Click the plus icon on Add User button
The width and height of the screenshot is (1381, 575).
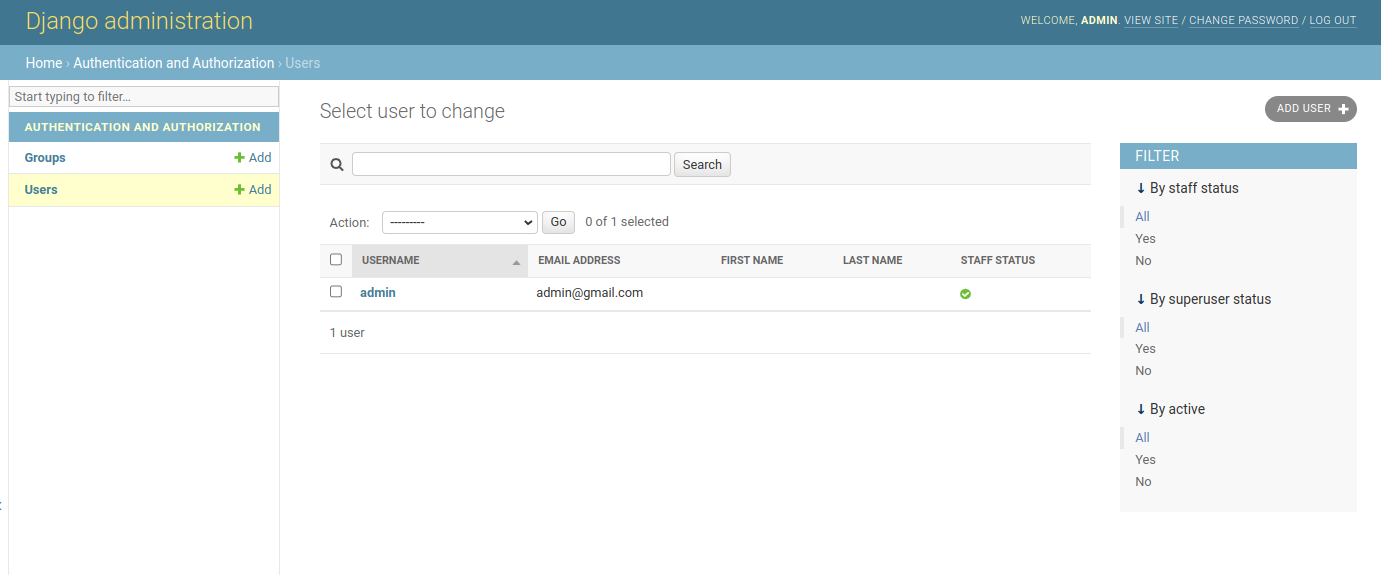[x=1343, y=109]
